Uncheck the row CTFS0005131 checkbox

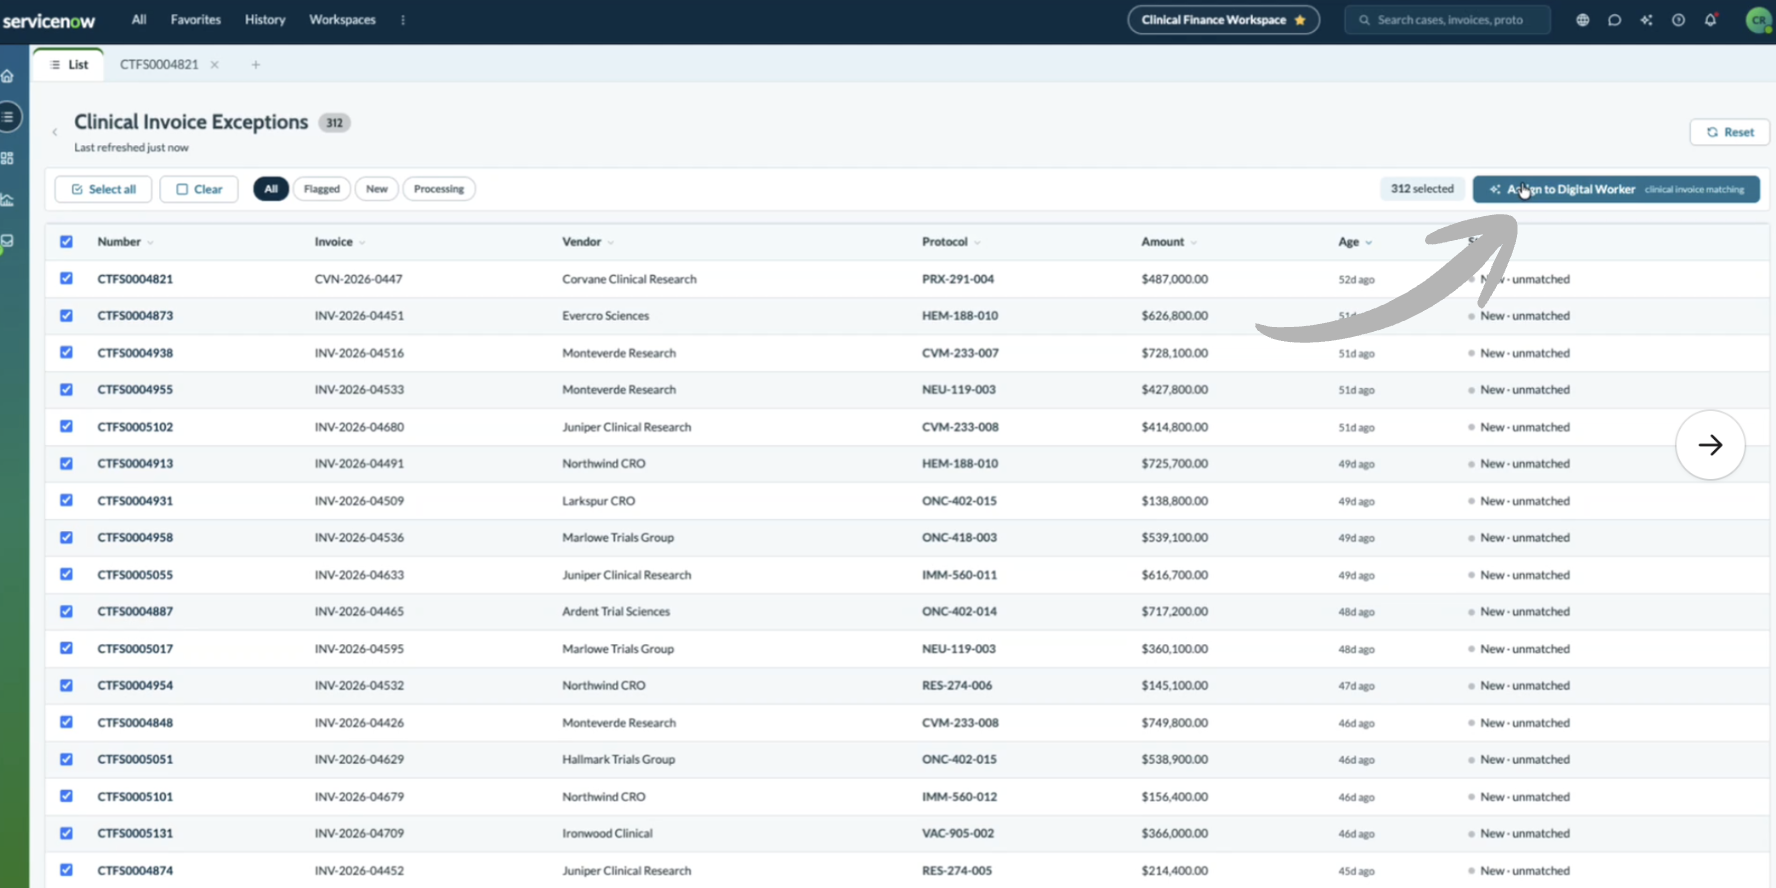tap(66, 834)
